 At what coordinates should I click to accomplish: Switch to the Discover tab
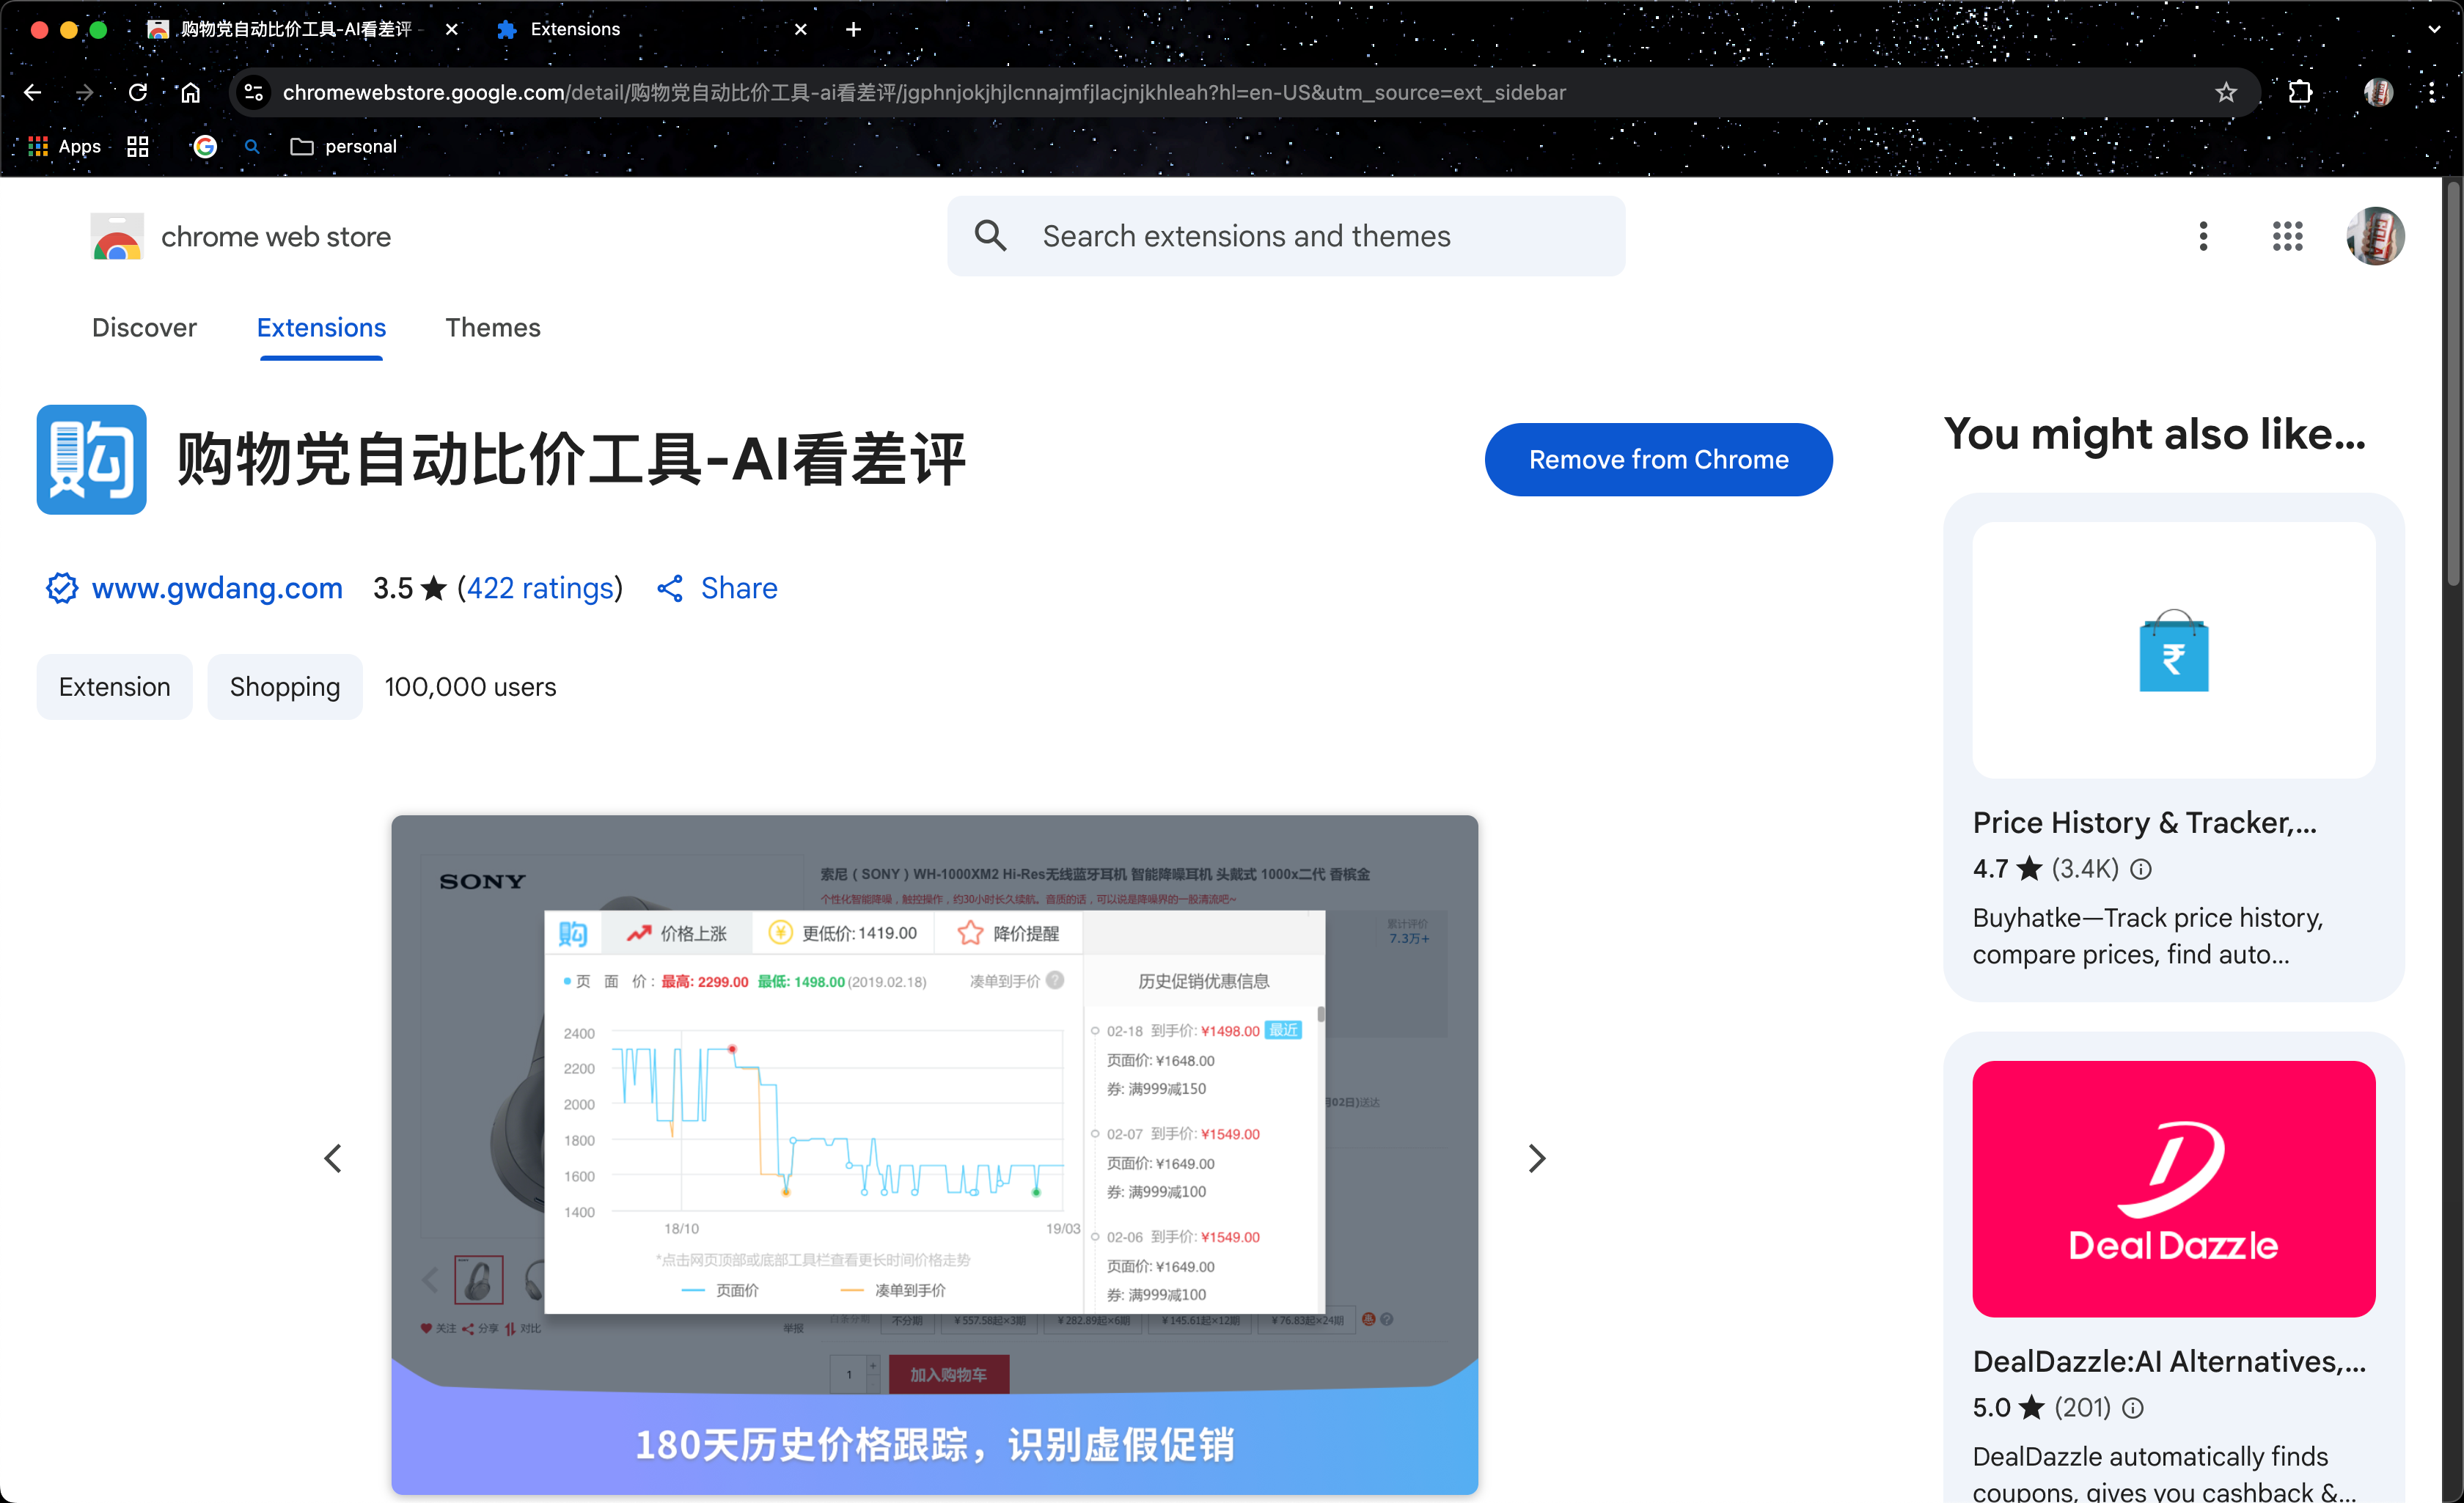point(144,327)
